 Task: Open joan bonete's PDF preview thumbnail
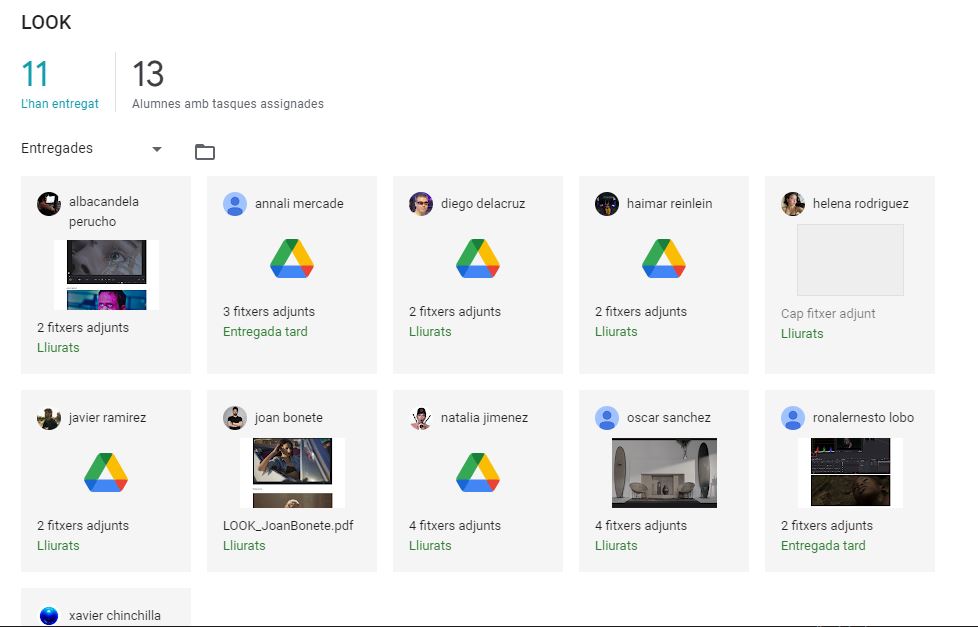point(292,472)
